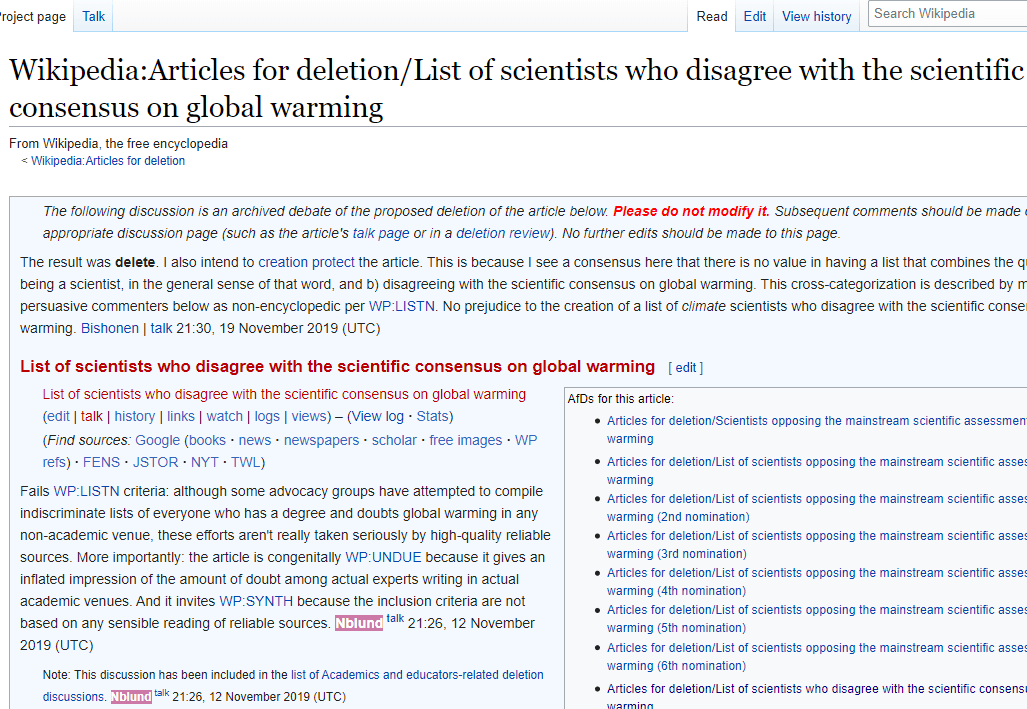Viewport: 1027px width, 709px height.
Task: Find sources via the Google link
Action: pyautogui.click(x=158, y=440)
